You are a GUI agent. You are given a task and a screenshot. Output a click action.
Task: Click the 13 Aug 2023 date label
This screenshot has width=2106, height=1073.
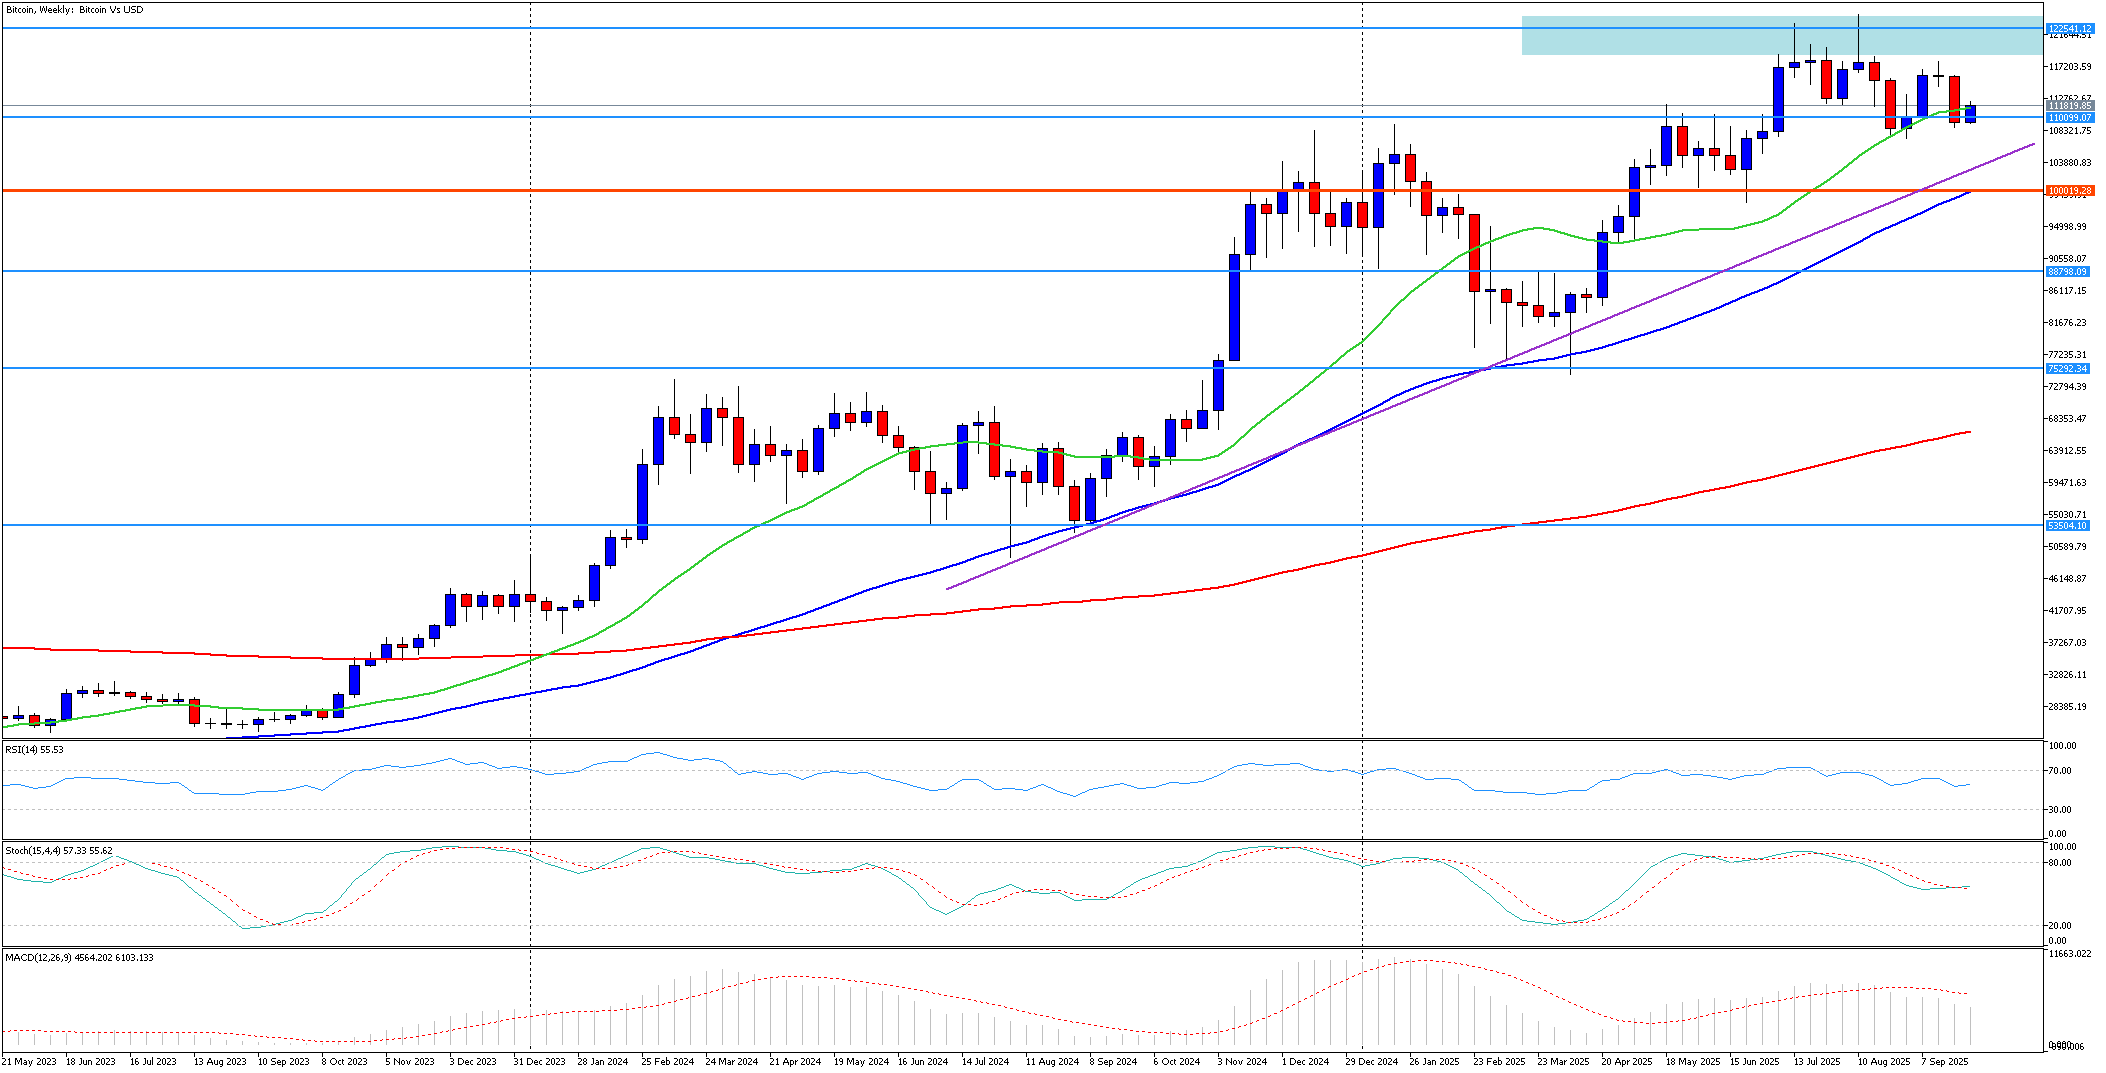[x=220, y=1062]
